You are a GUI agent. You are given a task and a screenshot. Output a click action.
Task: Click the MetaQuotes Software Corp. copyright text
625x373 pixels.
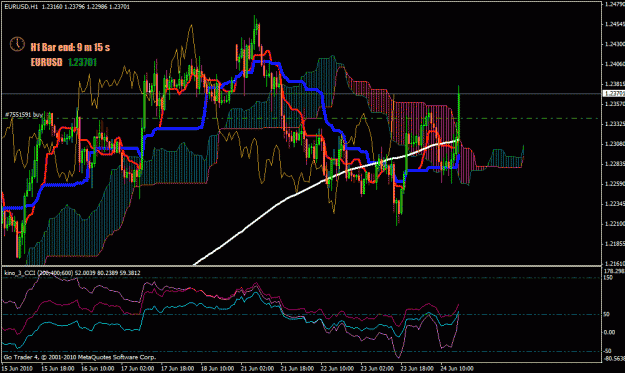tap(80, 357)
